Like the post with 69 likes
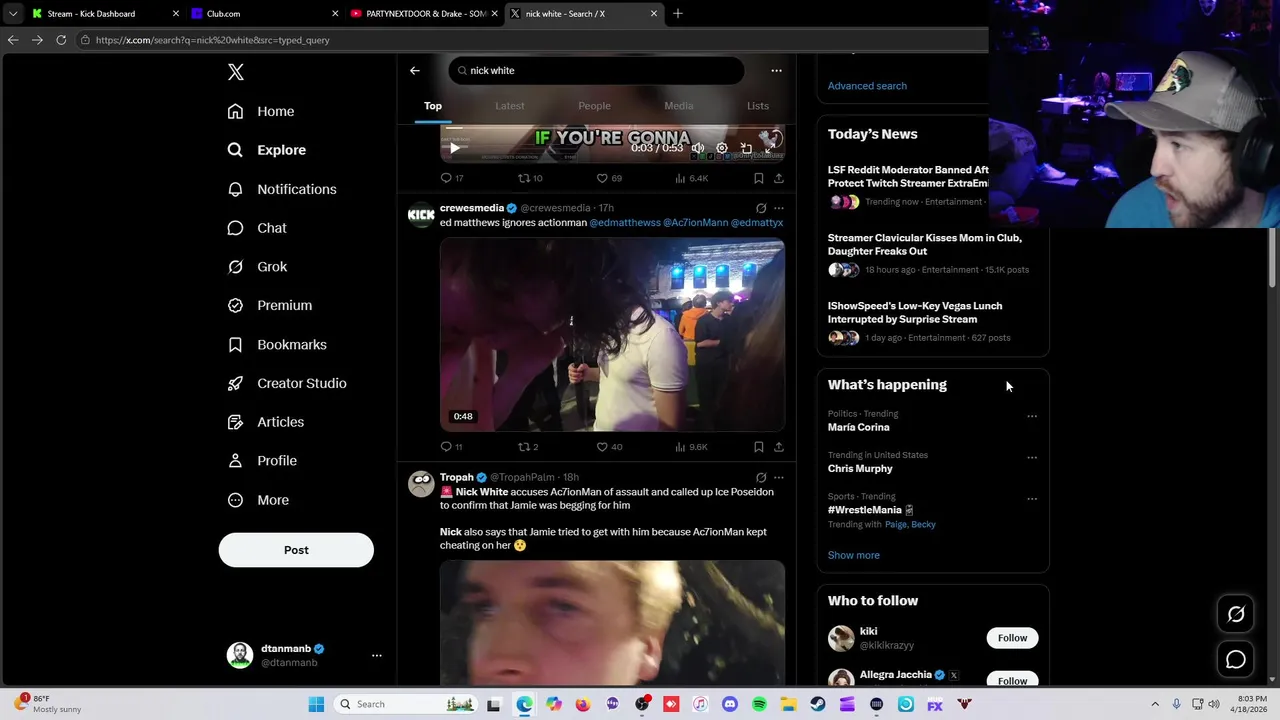This screenshot has height=720, width=1280. pyautogui.click(x=609, y=178)
